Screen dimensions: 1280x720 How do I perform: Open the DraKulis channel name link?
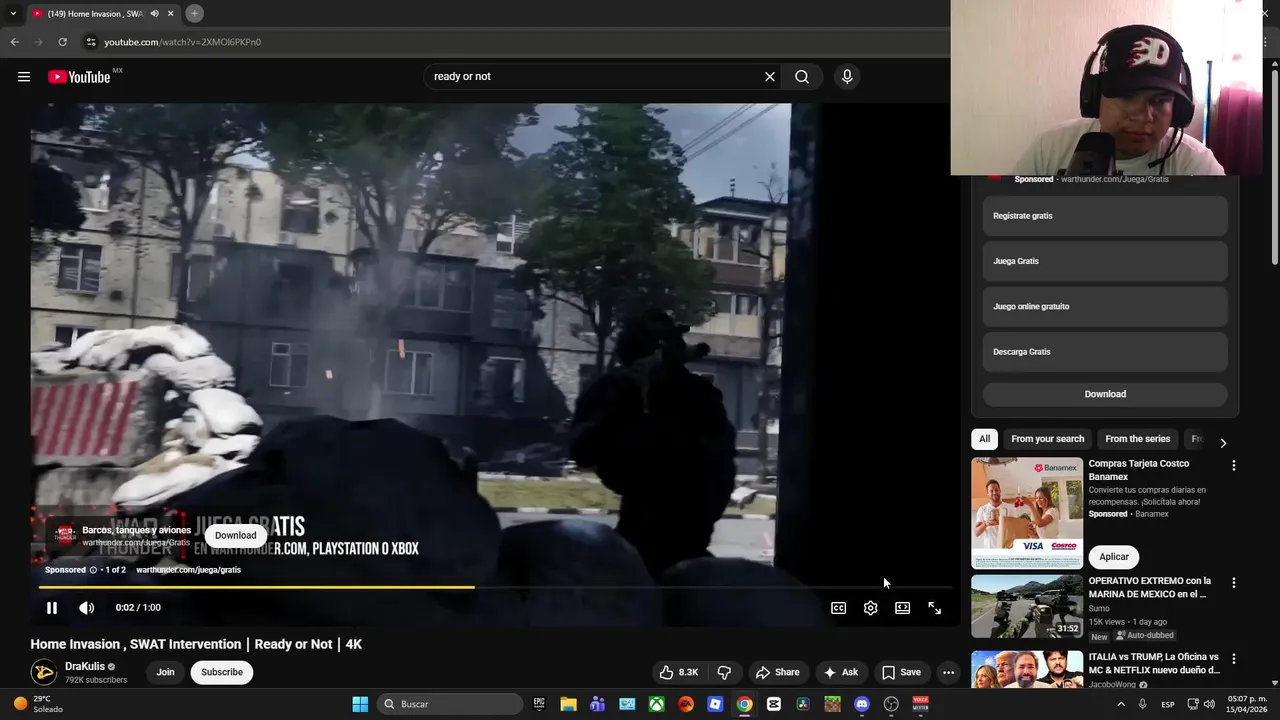click(x=85, y=666)
